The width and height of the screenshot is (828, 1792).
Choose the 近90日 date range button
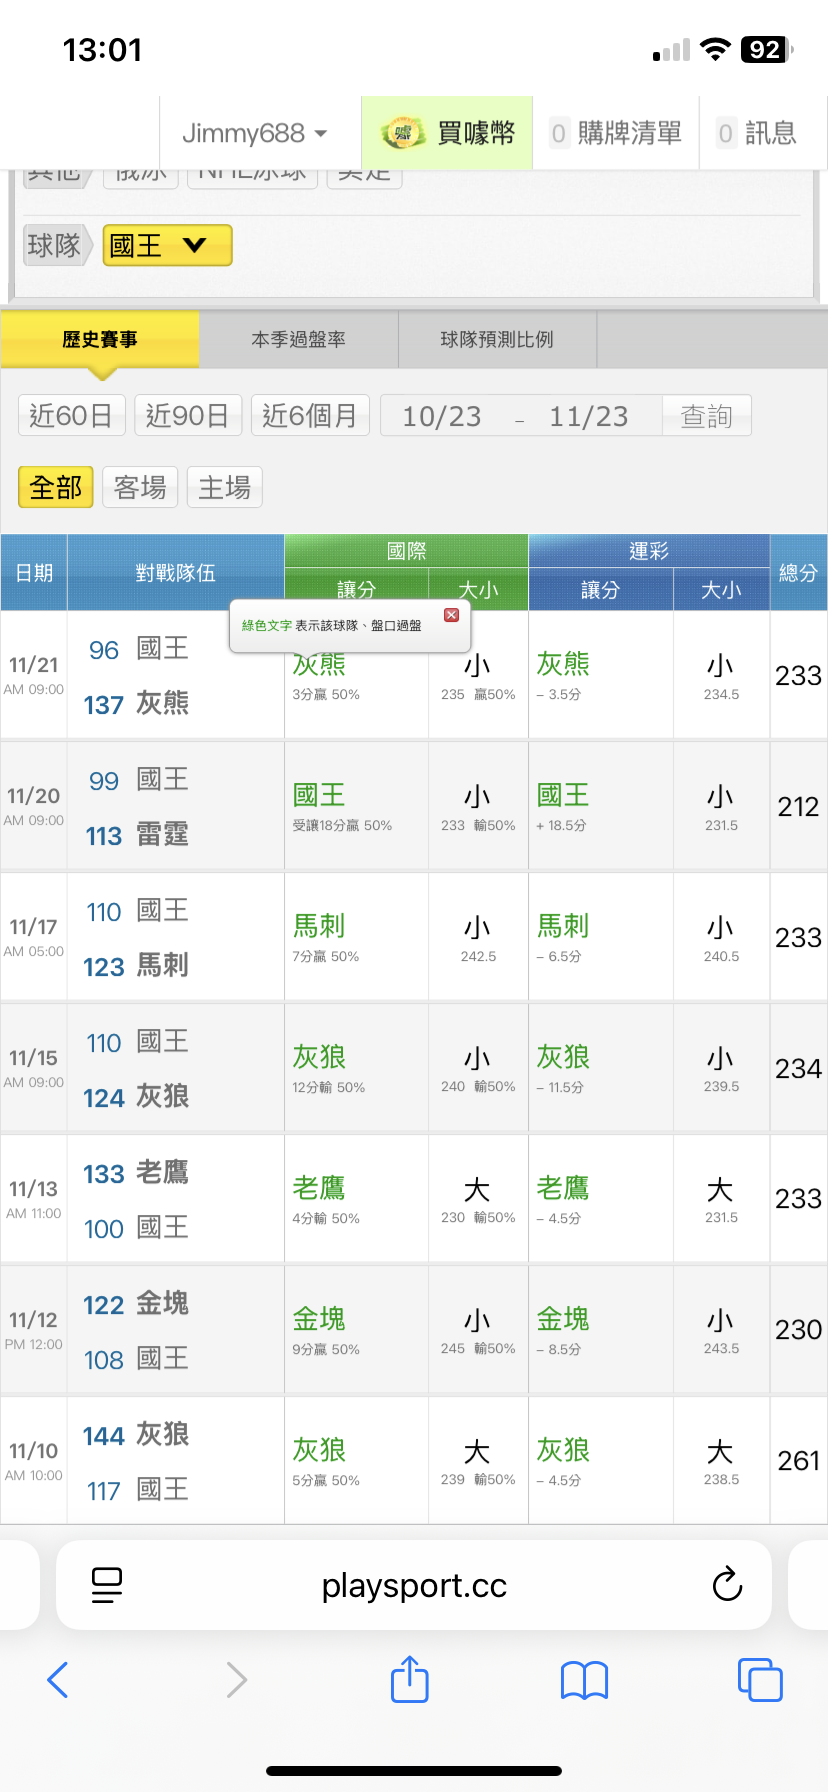click(188, 416)
